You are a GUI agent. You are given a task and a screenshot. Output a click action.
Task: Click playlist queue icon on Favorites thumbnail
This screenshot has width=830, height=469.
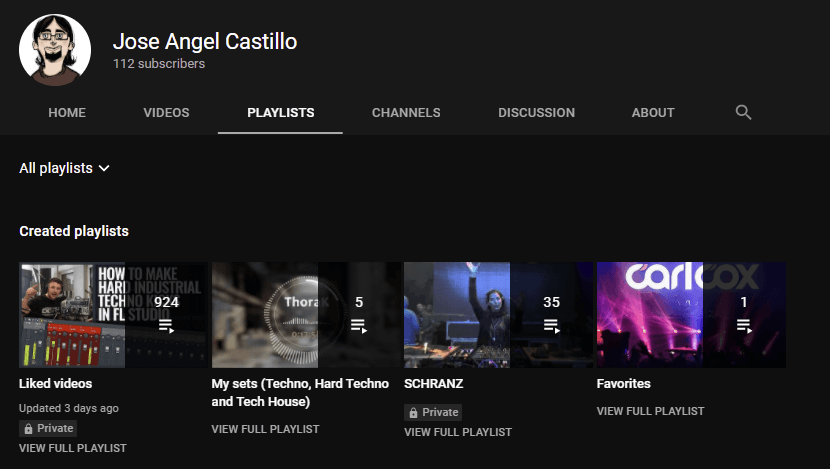coord(744,325)
